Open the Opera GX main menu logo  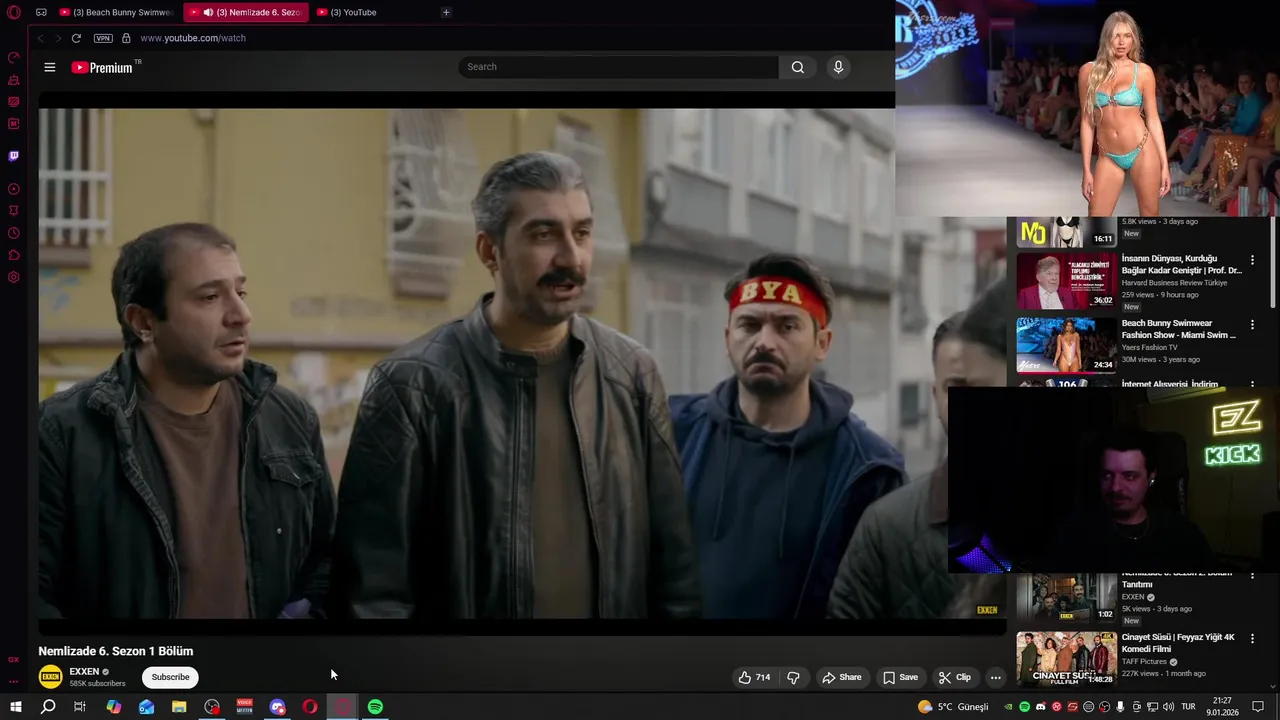(14, 12)
